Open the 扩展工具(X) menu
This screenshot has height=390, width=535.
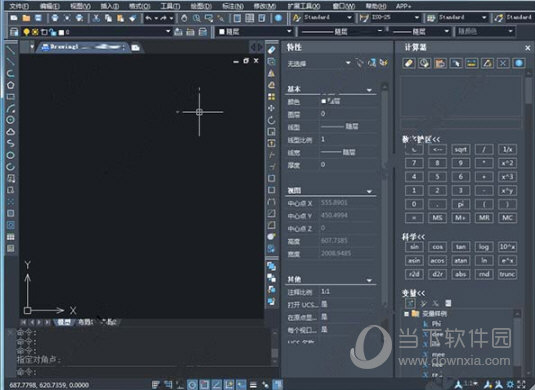(x=304, y=6)
